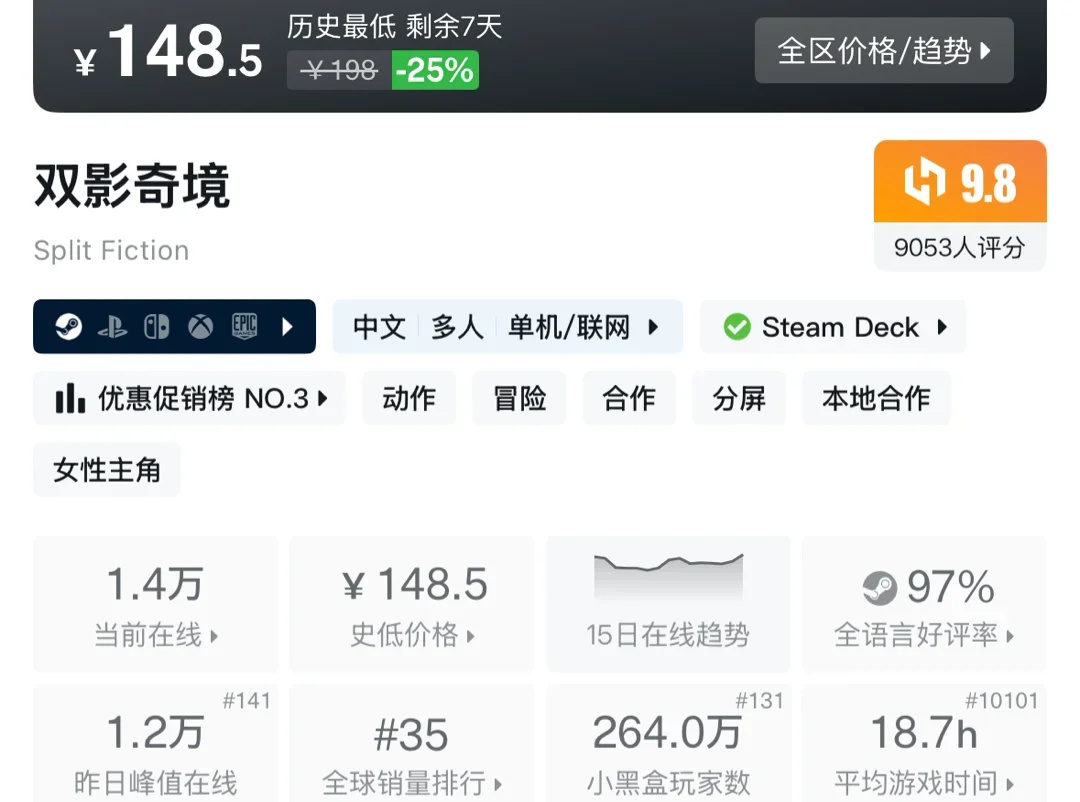This screenshot has width=1080, height=802.
Task: Tap the 多人 multiplayer label
Action: click(x=457, y=327)
